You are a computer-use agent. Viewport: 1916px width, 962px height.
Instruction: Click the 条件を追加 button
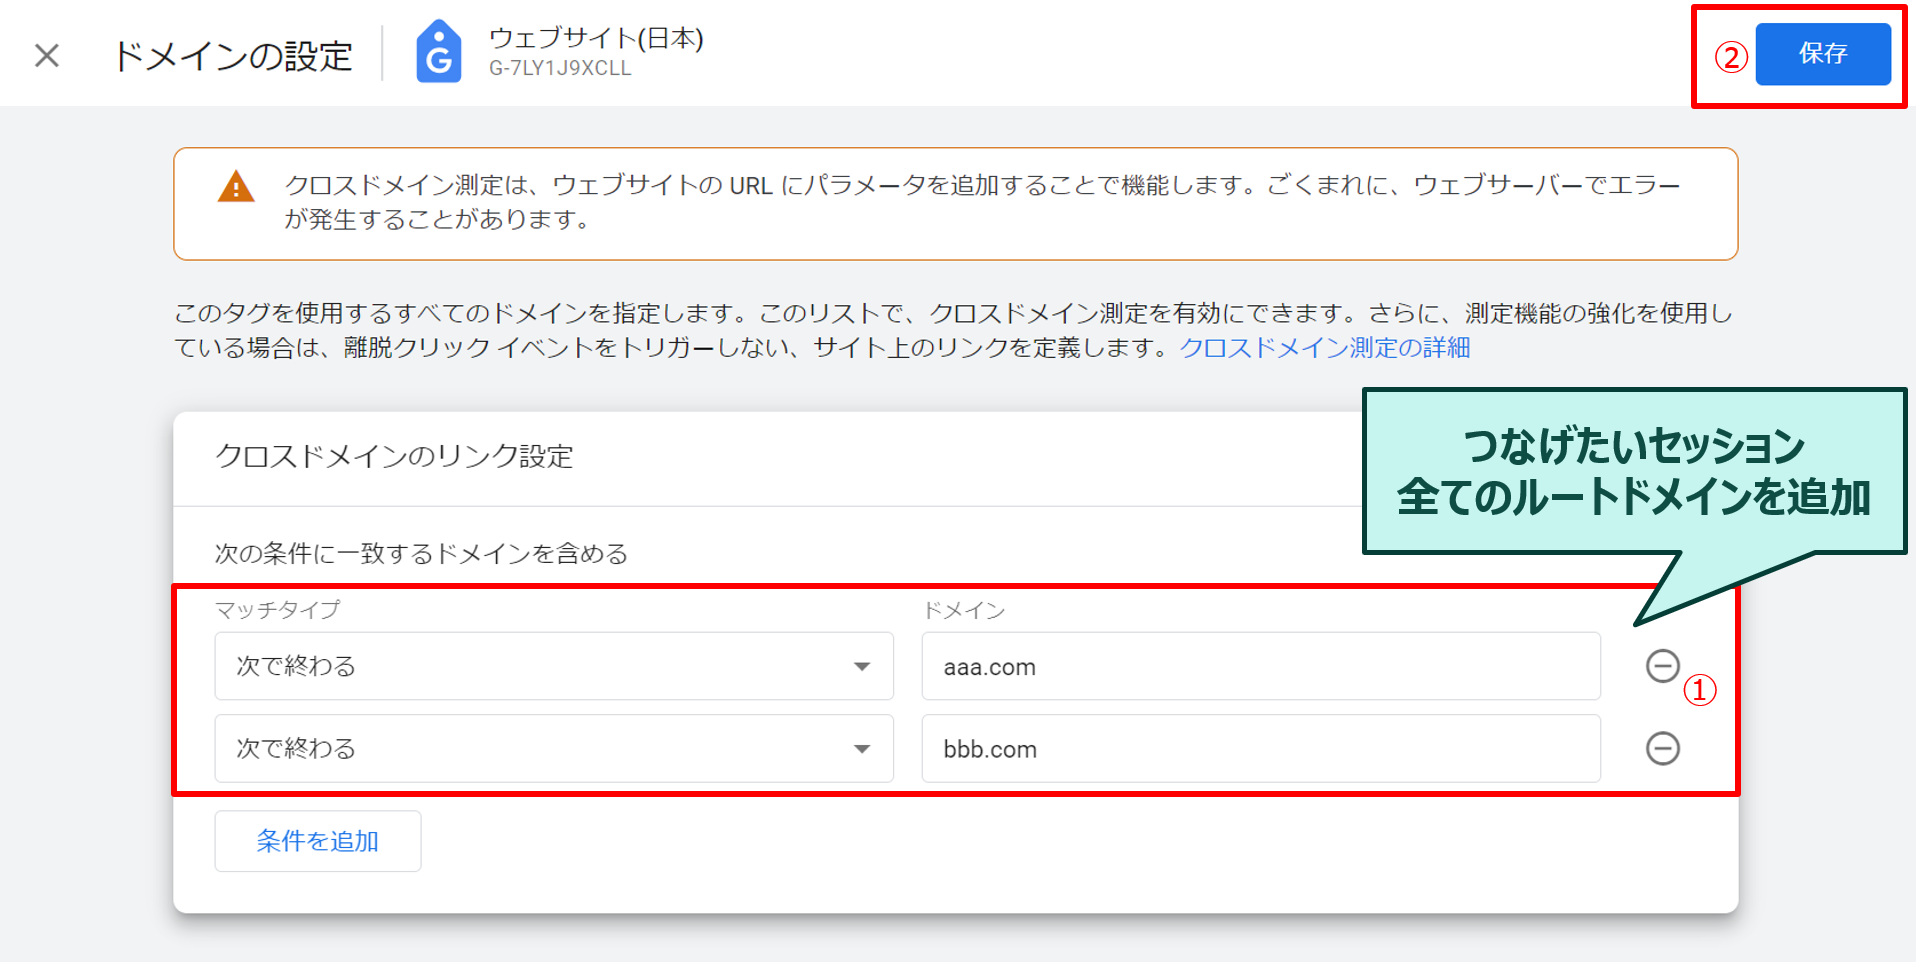317,841
